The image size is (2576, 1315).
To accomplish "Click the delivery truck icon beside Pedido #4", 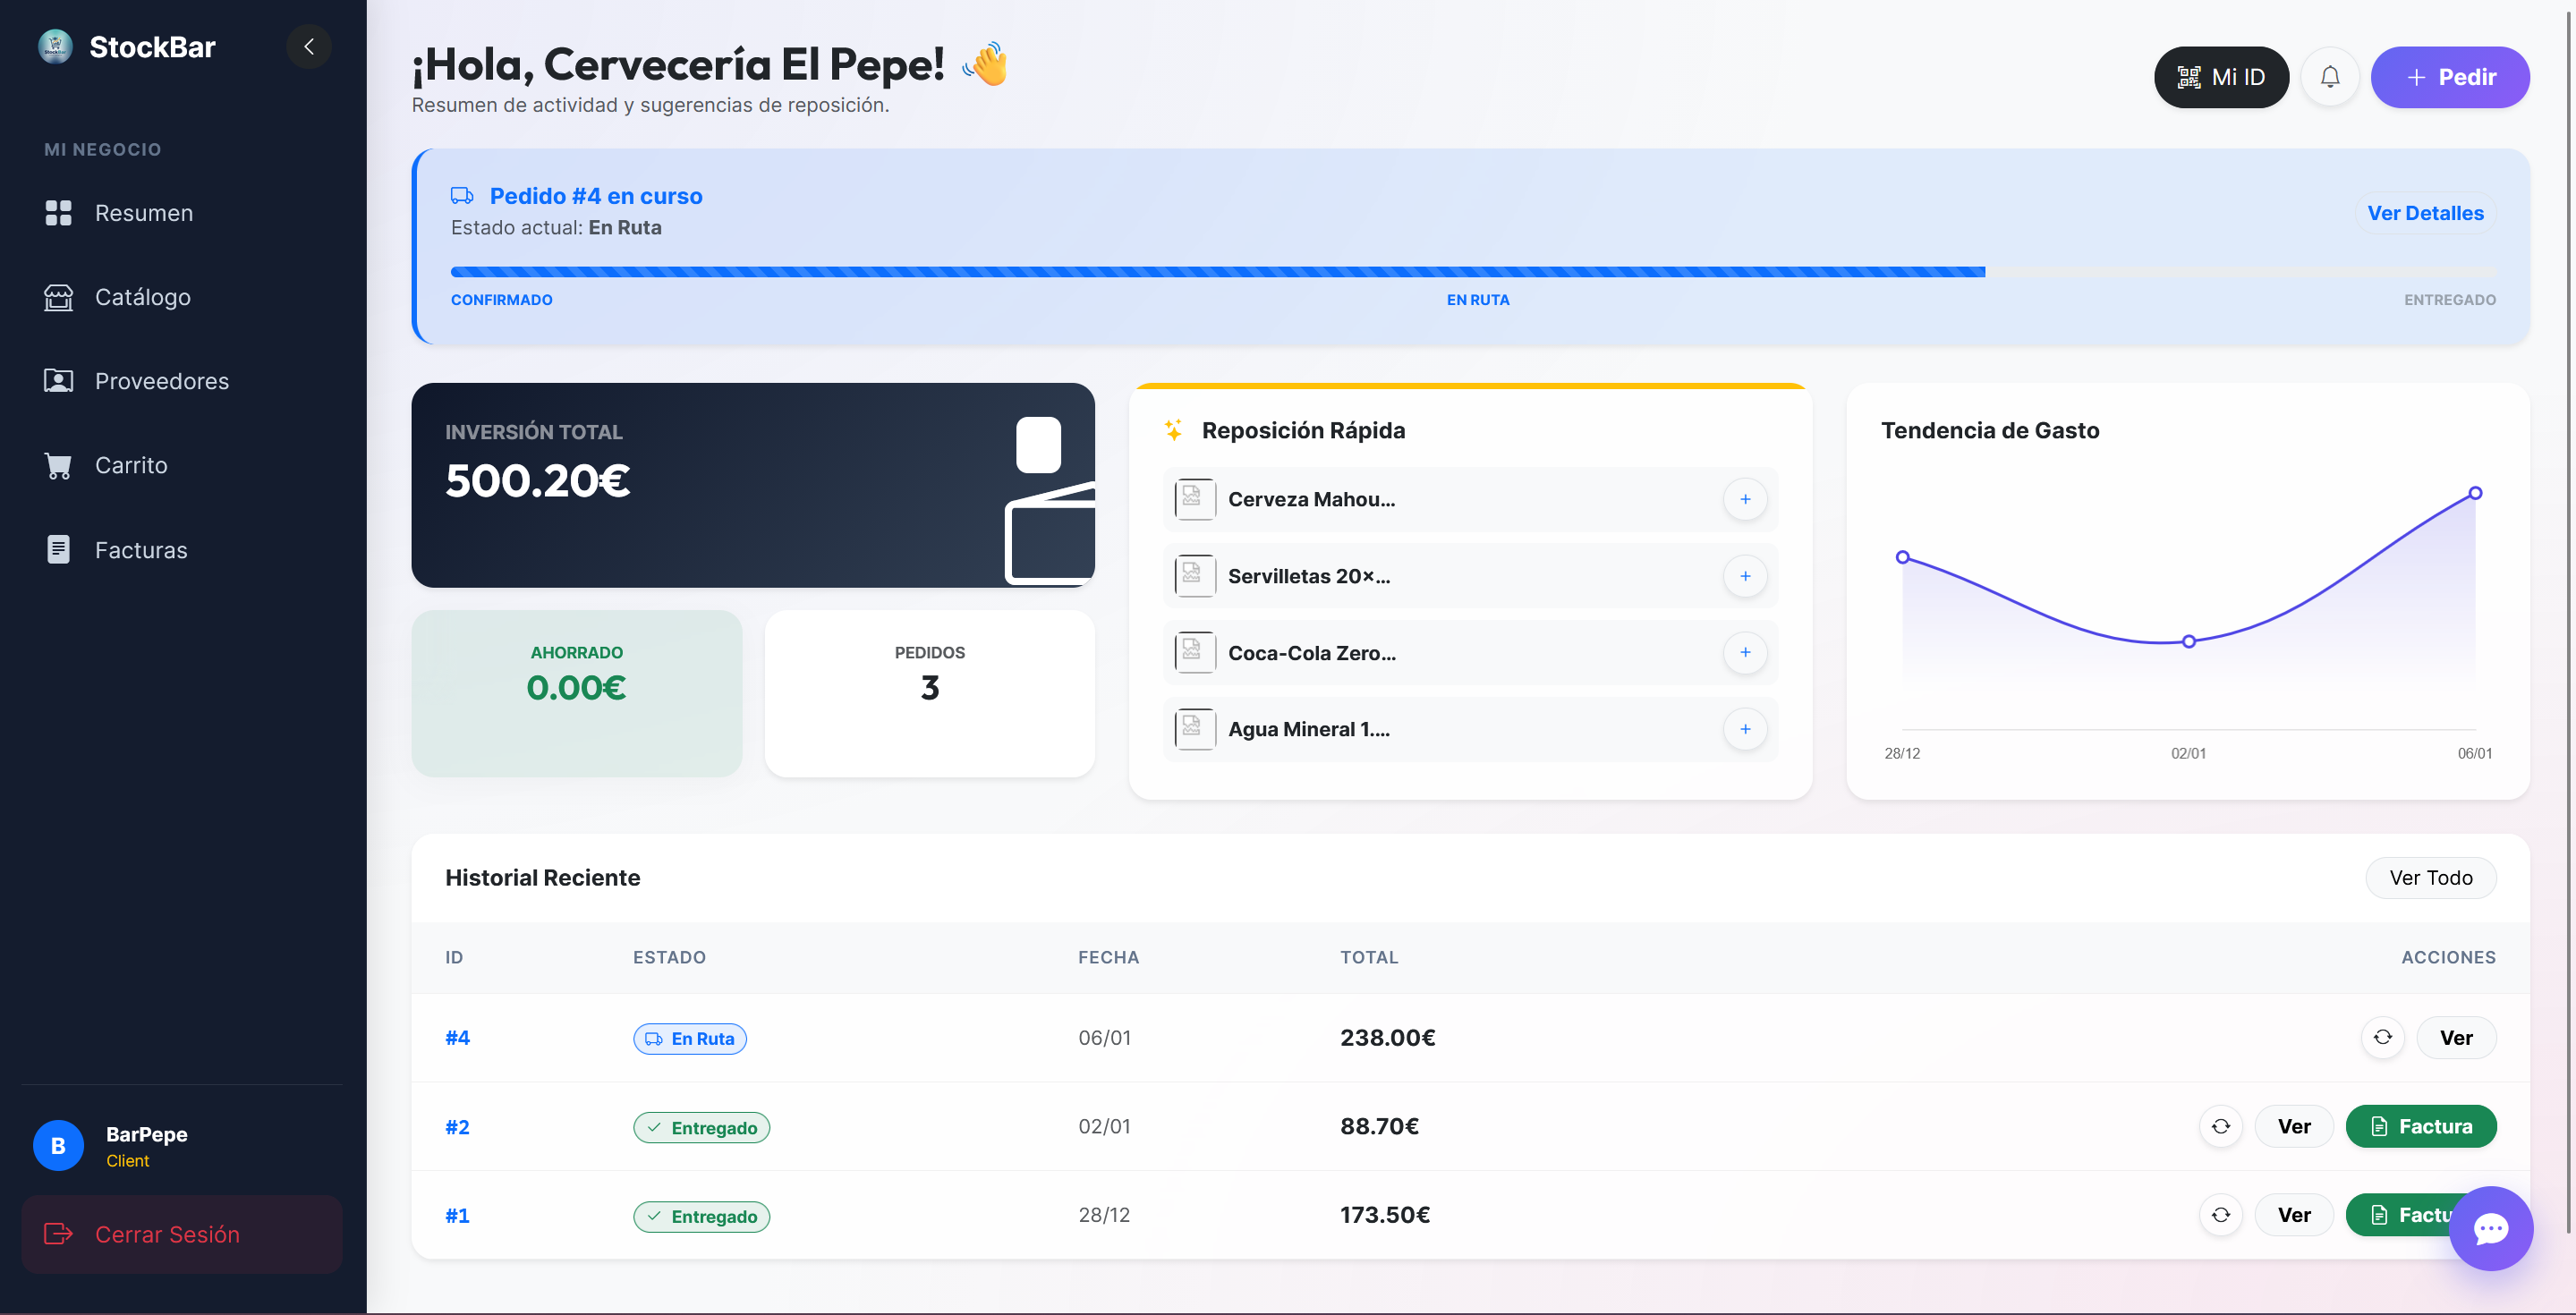I will click(462, 196).
